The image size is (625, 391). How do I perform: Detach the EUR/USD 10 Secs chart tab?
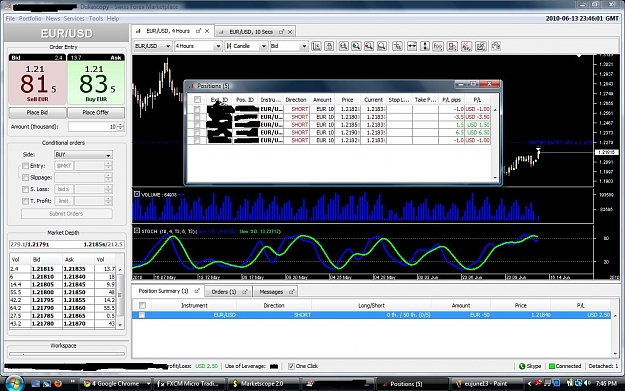(281, 32)
